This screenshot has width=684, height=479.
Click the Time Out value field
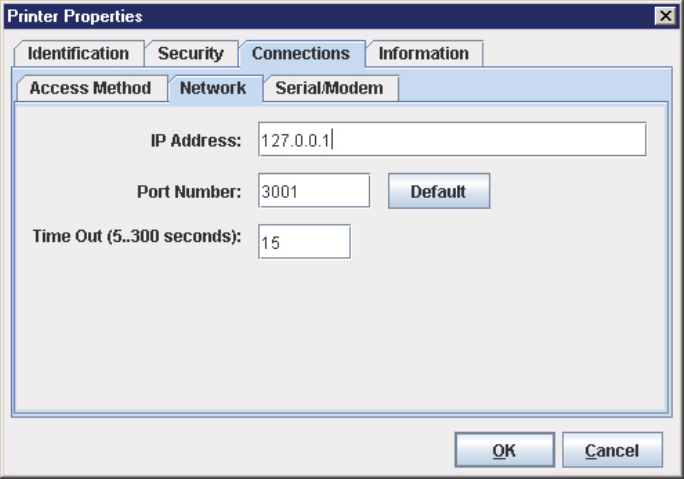click(x=303, y=242)
